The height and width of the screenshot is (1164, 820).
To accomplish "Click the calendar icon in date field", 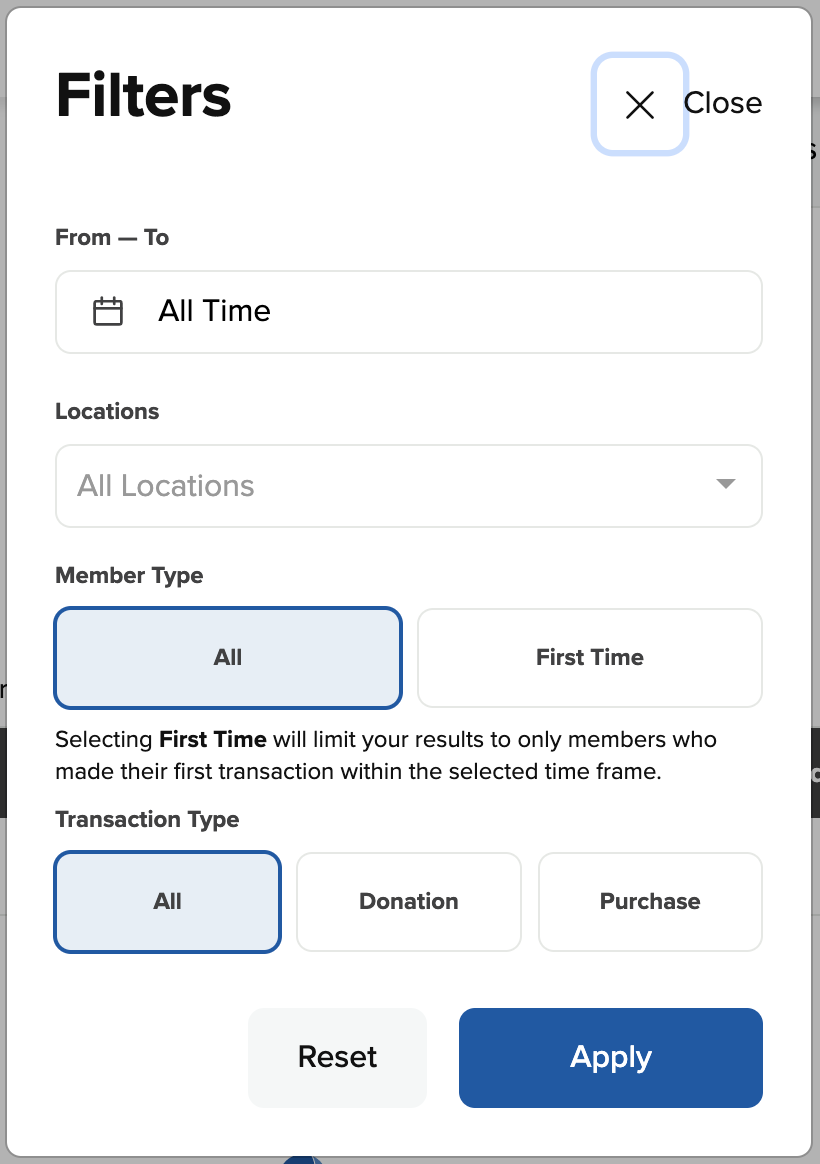I will click(108, 312).
